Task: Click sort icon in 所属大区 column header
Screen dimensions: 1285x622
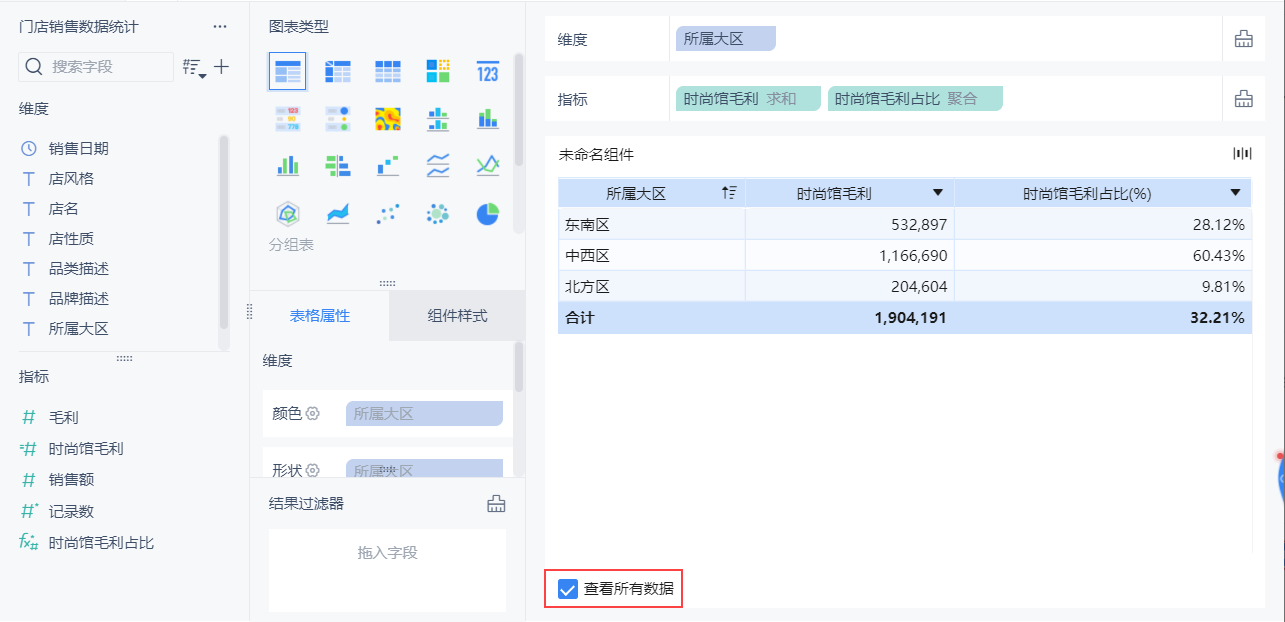Action: tap(729, 193)
